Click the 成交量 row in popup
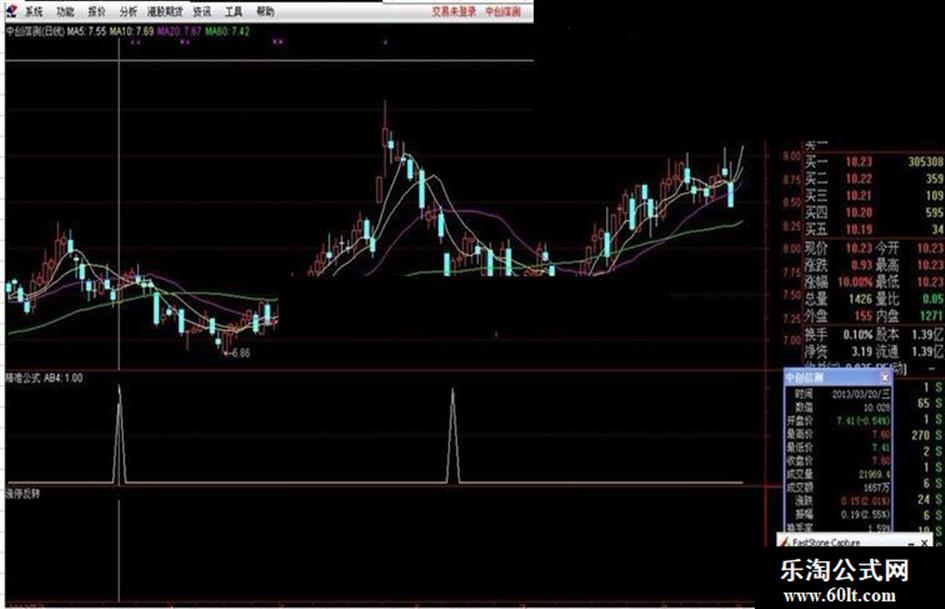 pos(838,474)
